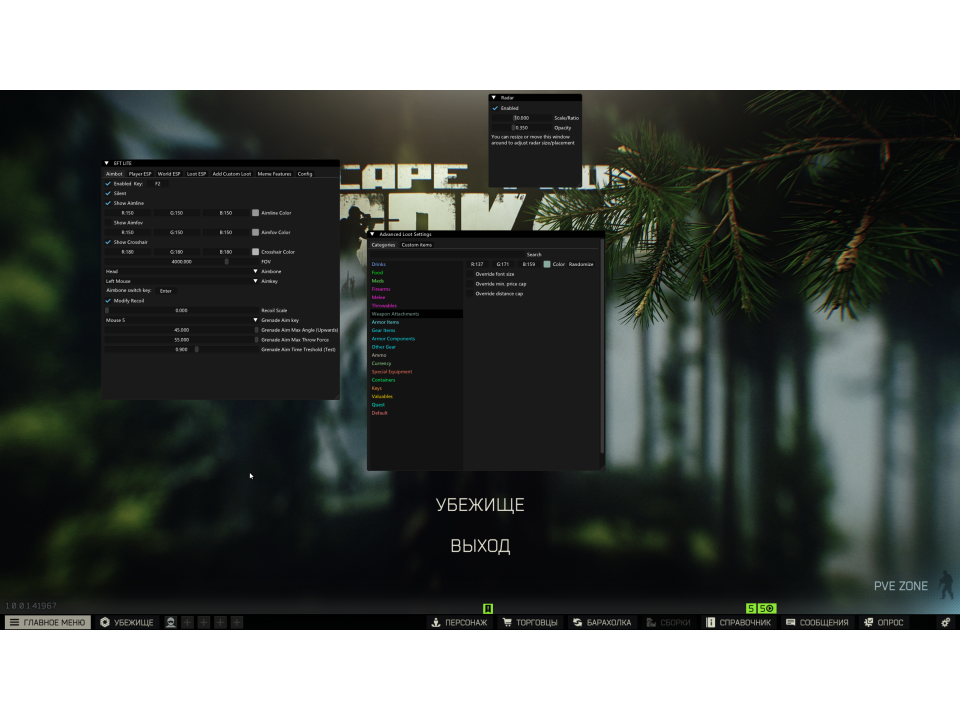This screenshot has height=720, width=960.
Task: Switch to the Player ESP tab
Action: [140, 174]
